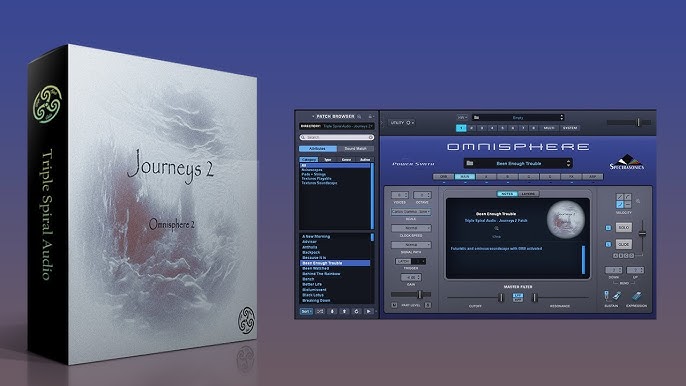Select the flat lower-right velocity curve

point(627,204)
